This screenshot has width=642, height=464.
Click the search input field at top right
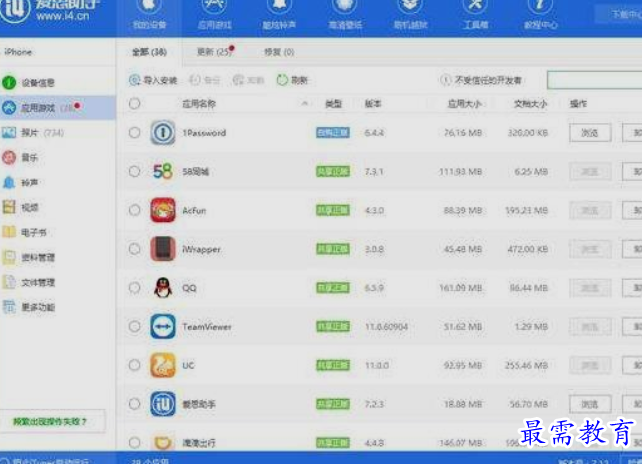(595, 80)
